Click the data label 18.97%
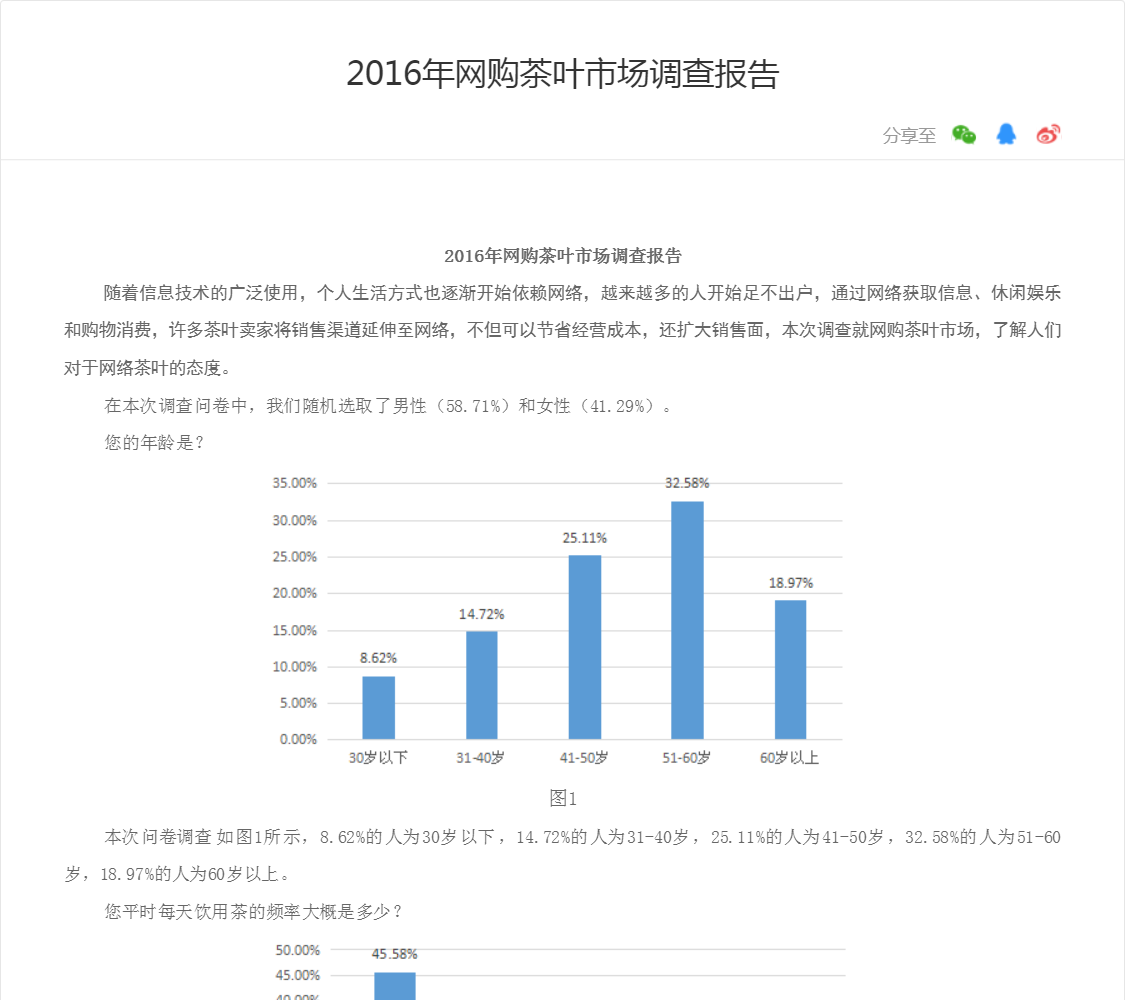 [791, 583]
